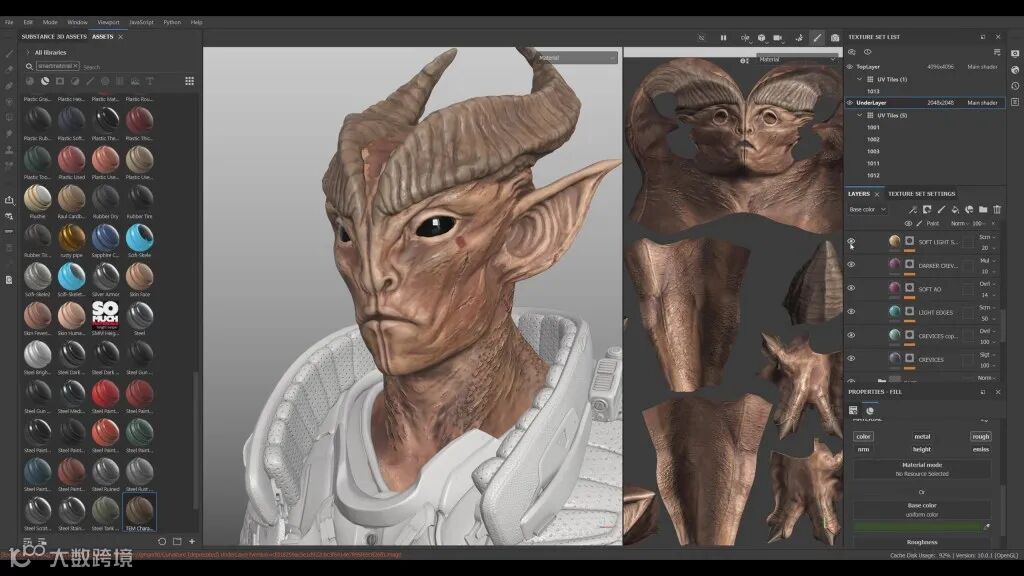The image size is (1024, 576).
Task: Take a render screenshot with camera icon
Action: pos(835,38)
